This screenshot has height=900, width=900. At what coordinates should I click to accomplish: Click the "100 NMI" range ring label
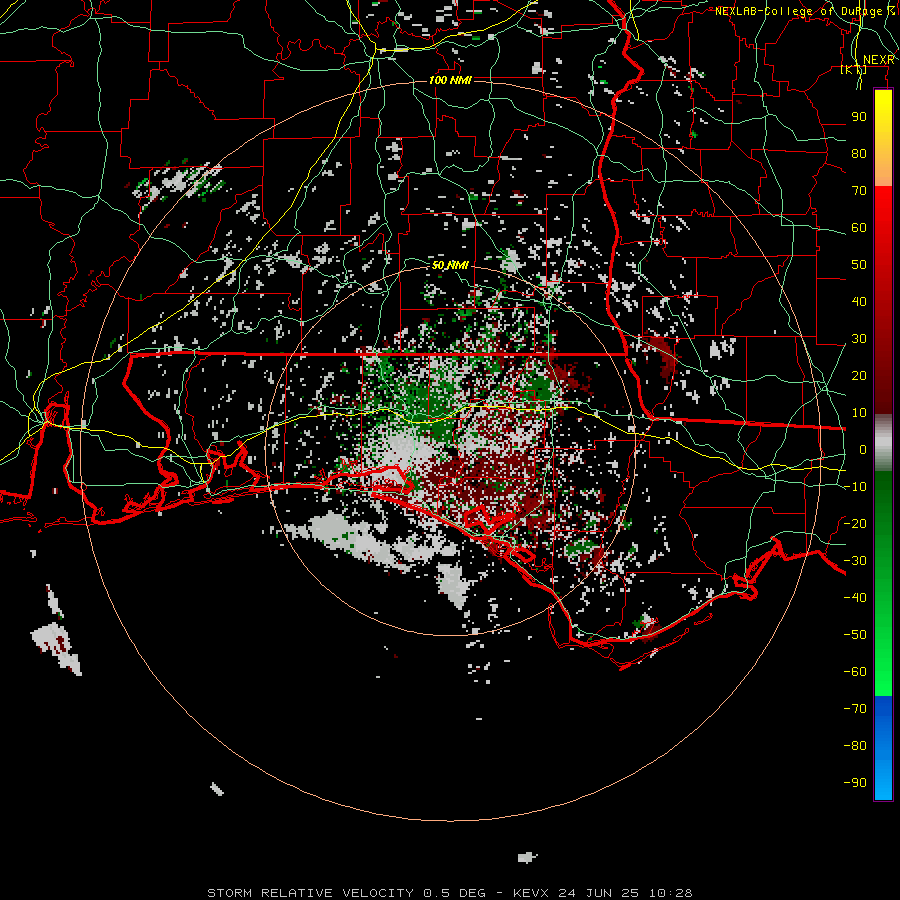[x=450, y=80]
